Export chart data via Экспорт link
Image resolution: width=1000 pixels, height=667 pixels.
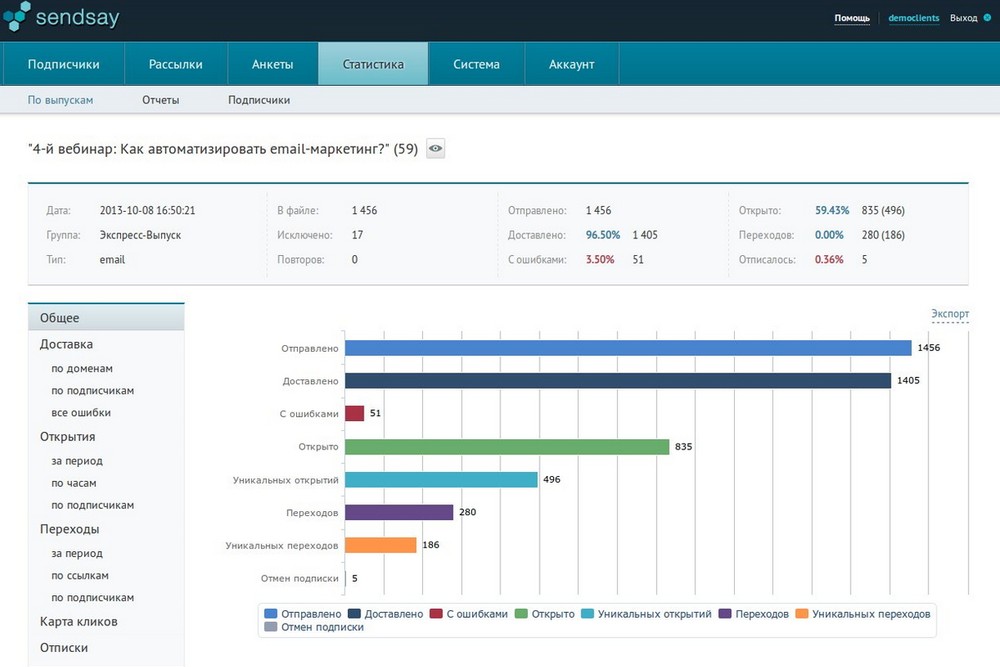950,314
